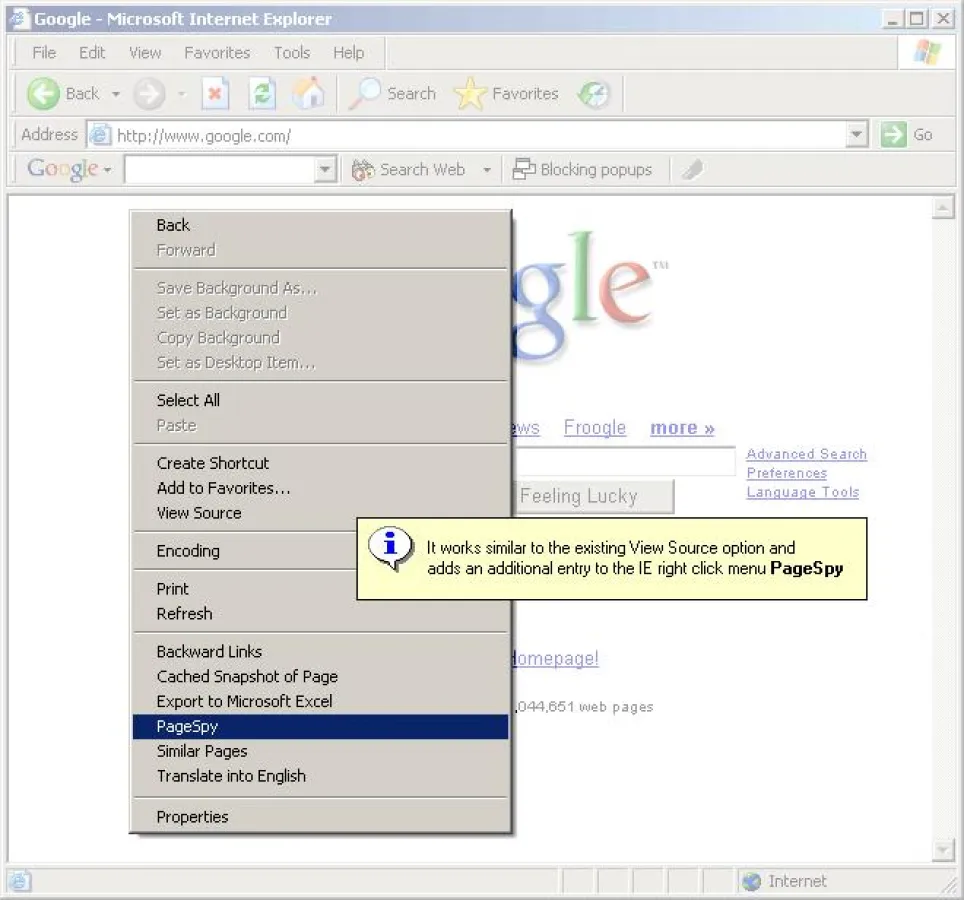Open the Google toolbar search box dropdown
The height and width of the screenshot is (900, 964).
coord(324,171)
